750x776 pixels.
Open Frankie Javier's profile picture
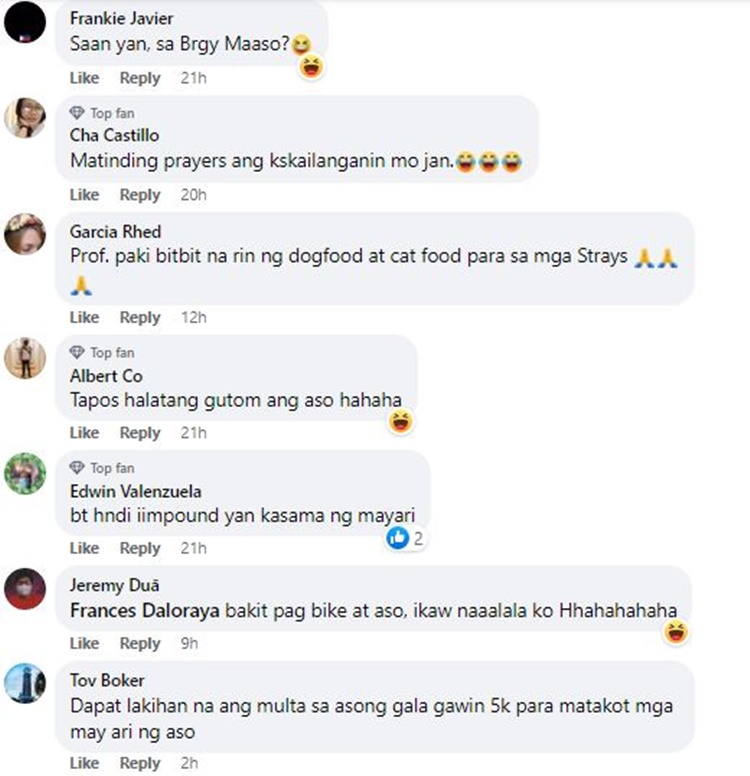click(25, 22)
